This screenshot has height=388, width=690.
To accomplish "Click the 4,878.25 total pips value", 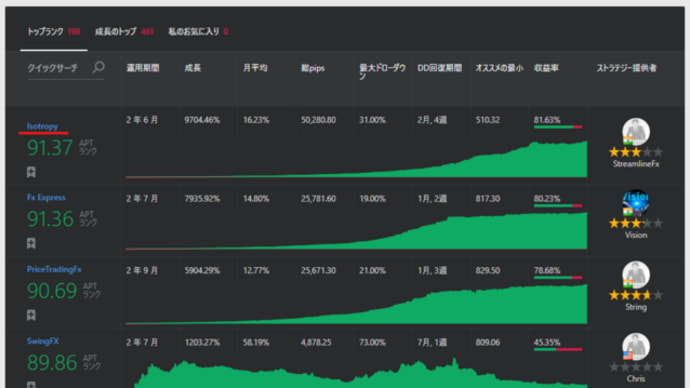I will point(316,342).
